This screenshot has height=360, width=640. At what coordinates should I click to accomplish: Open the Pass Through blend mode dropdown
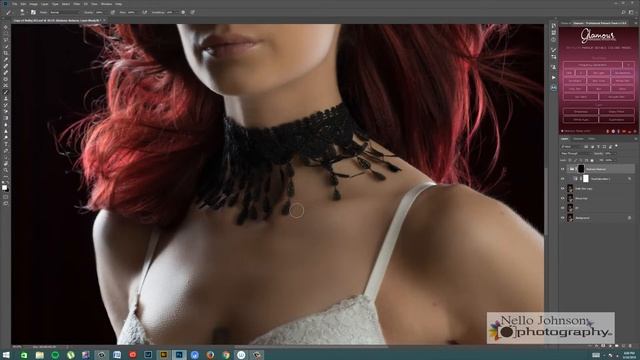pos(576,153)
